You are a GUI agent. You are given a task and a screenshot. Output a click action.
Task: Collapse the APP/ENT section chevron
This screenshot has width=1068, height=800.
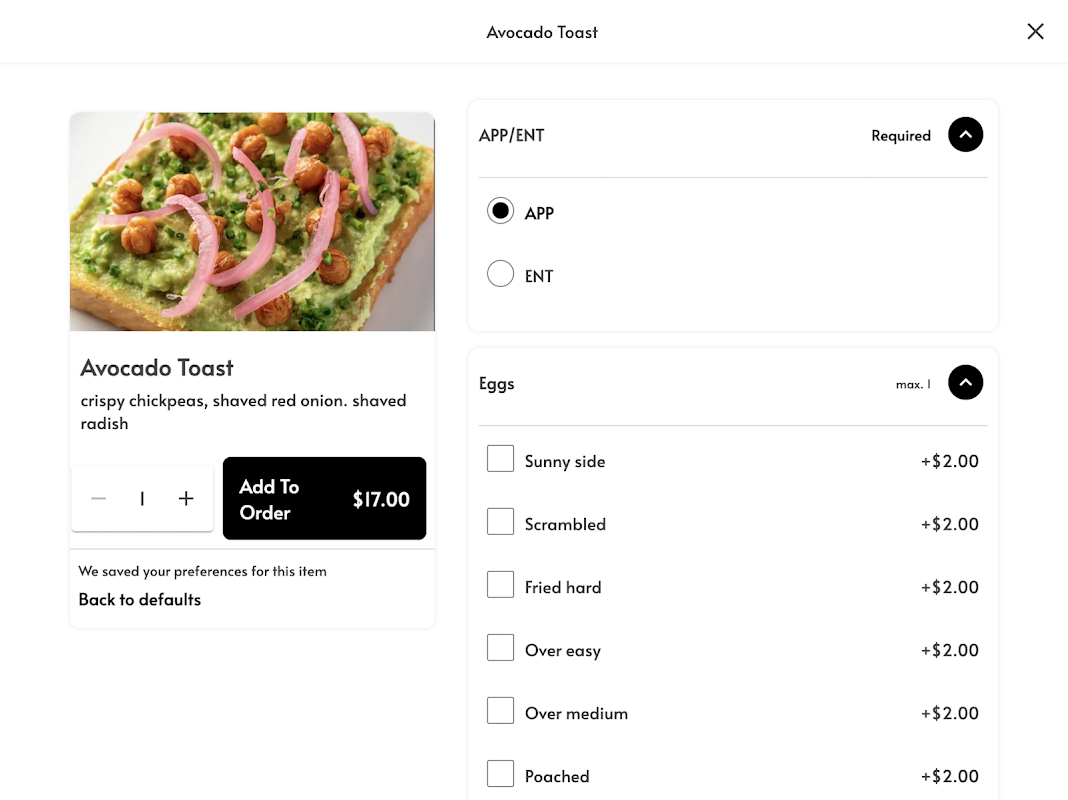(x=965, y=135)
